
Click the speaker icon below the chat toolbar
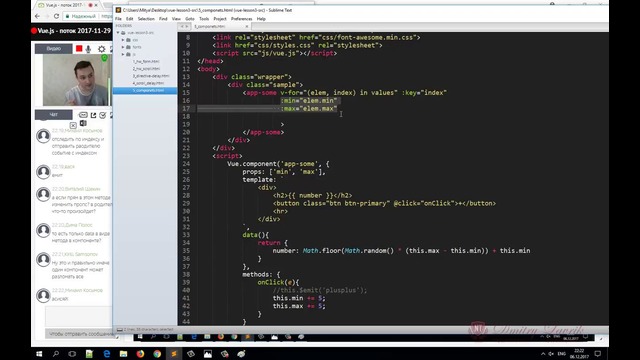coord(83,123)
